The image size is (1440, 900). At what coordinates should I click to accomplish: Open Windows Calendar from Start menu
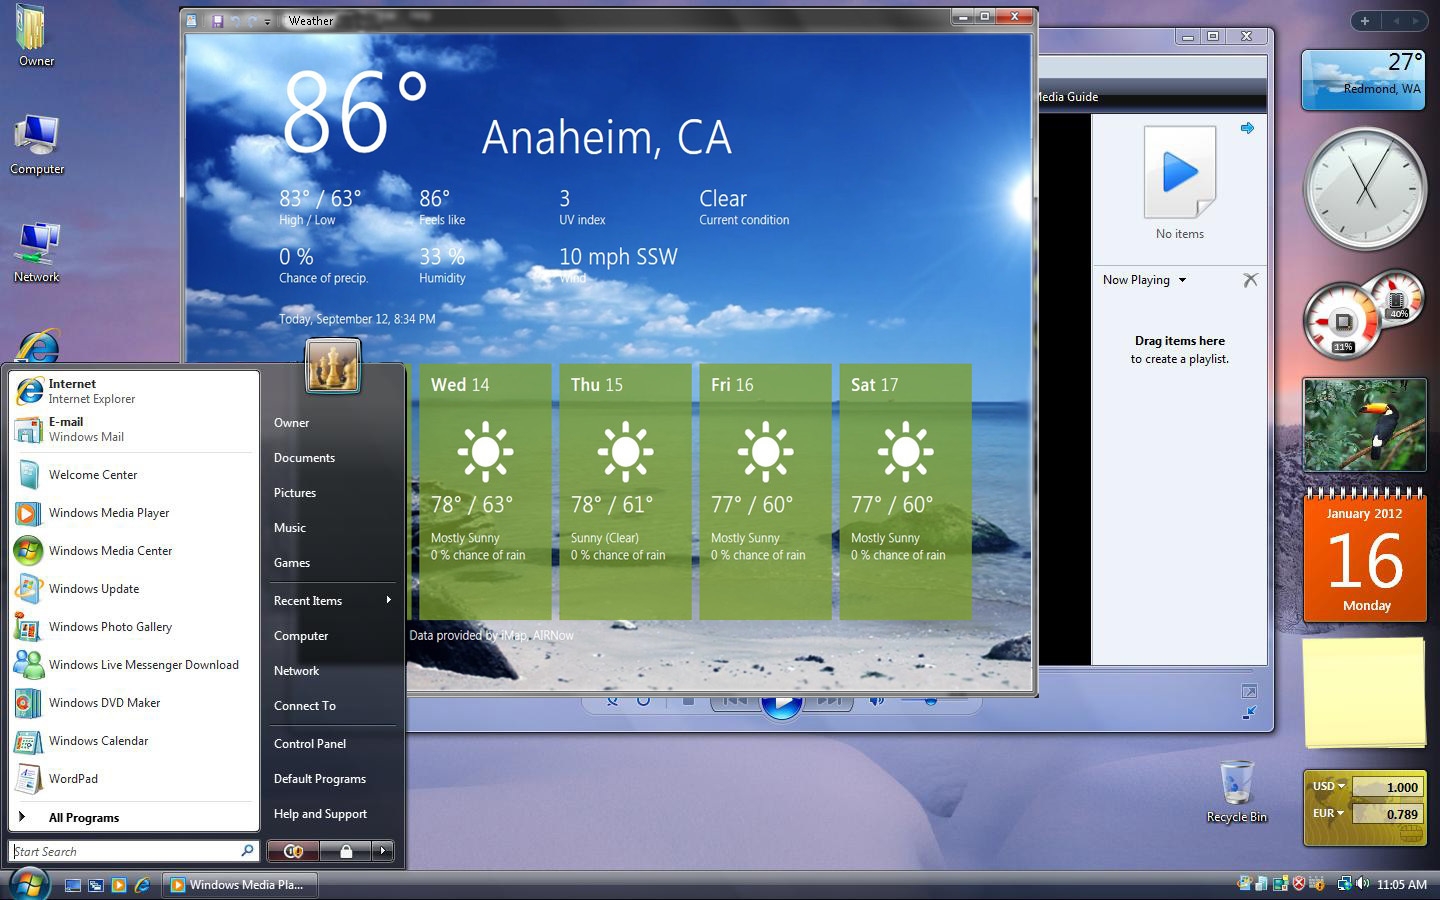click(134, 741)
